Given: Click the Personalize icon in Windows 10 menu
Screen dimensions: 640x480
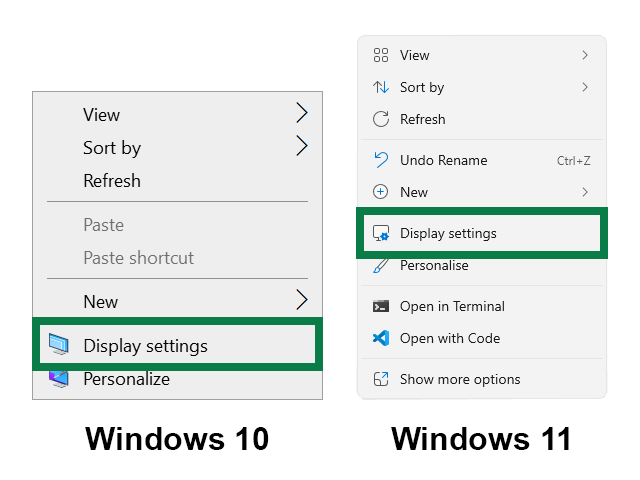Looking at the screenshot, I should coord(59,379).
